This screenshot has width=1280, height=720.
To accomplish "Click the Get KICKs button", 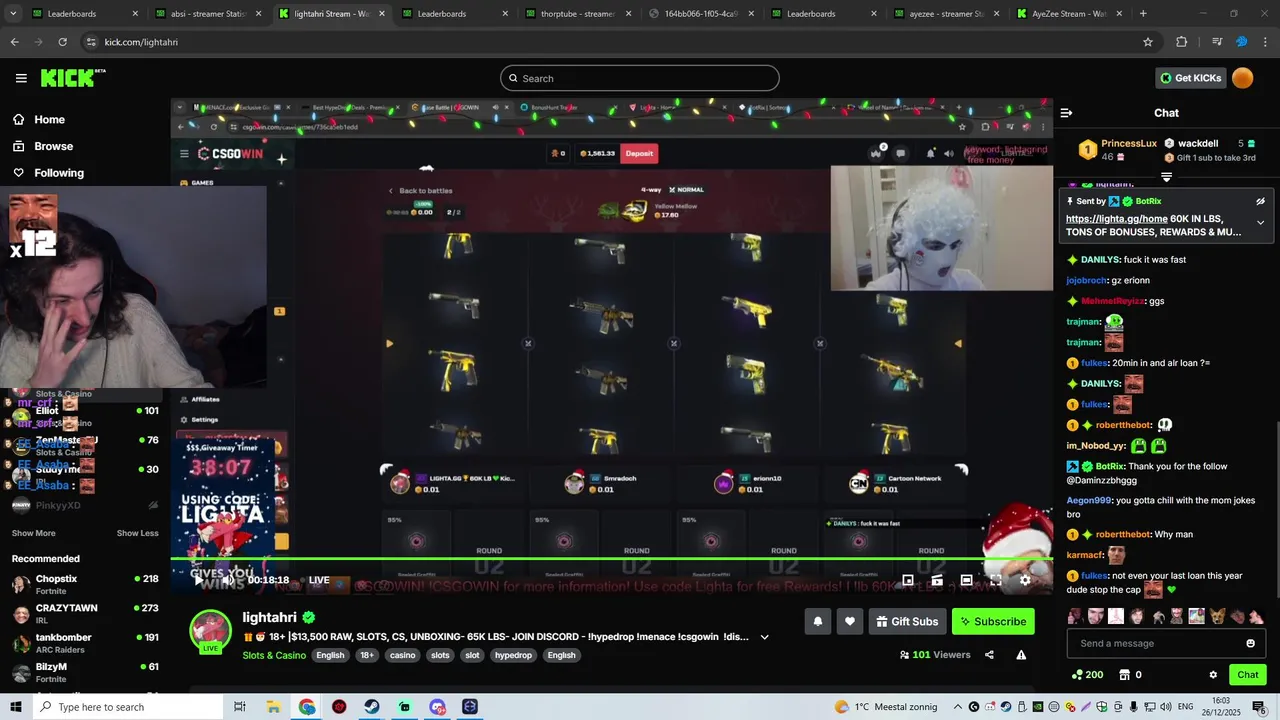I will tap(1190, 78).
